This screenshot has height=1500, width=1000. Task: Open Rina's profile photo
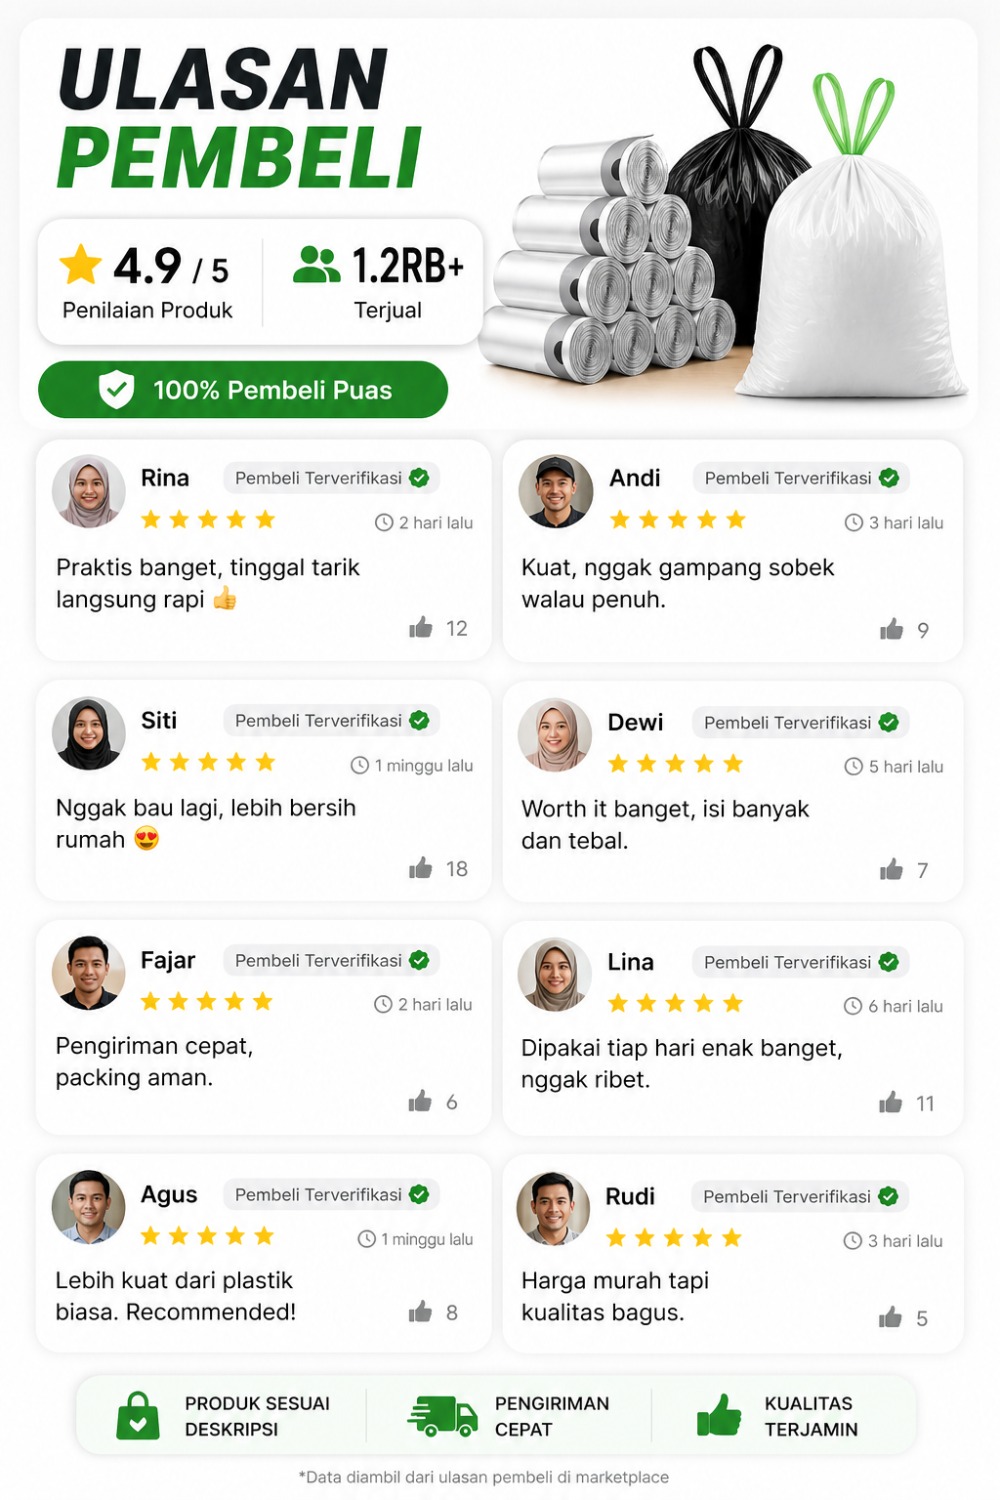pos(89,491)
